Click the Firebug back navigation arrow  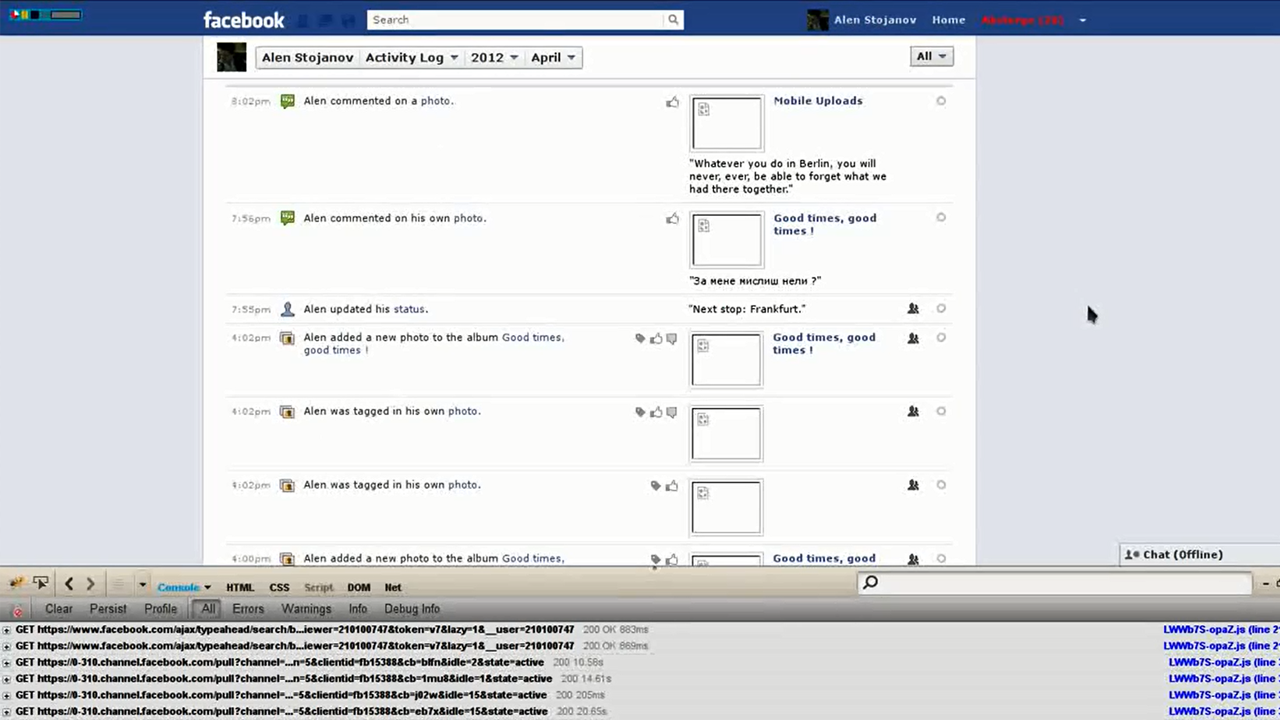68,583
